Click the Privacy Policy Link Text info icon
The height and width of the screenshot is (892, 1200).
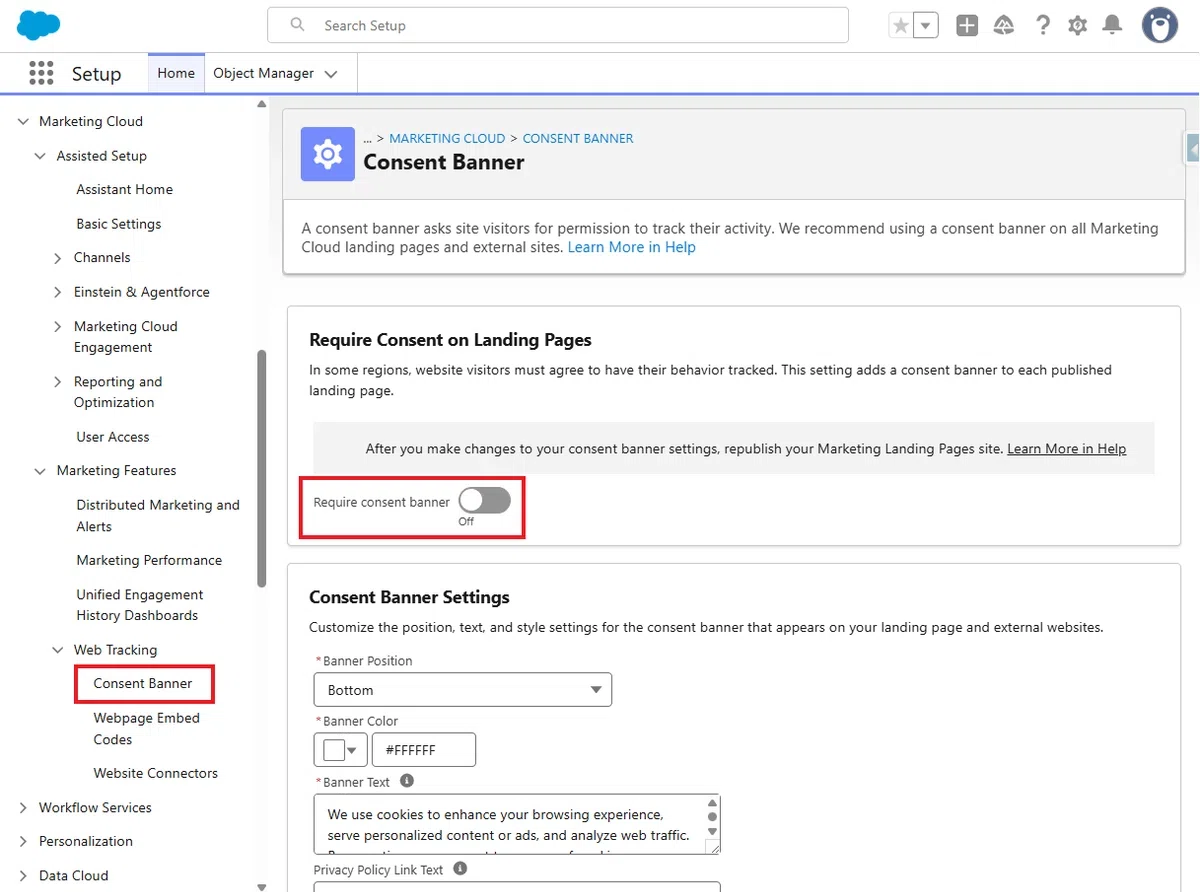460,869
